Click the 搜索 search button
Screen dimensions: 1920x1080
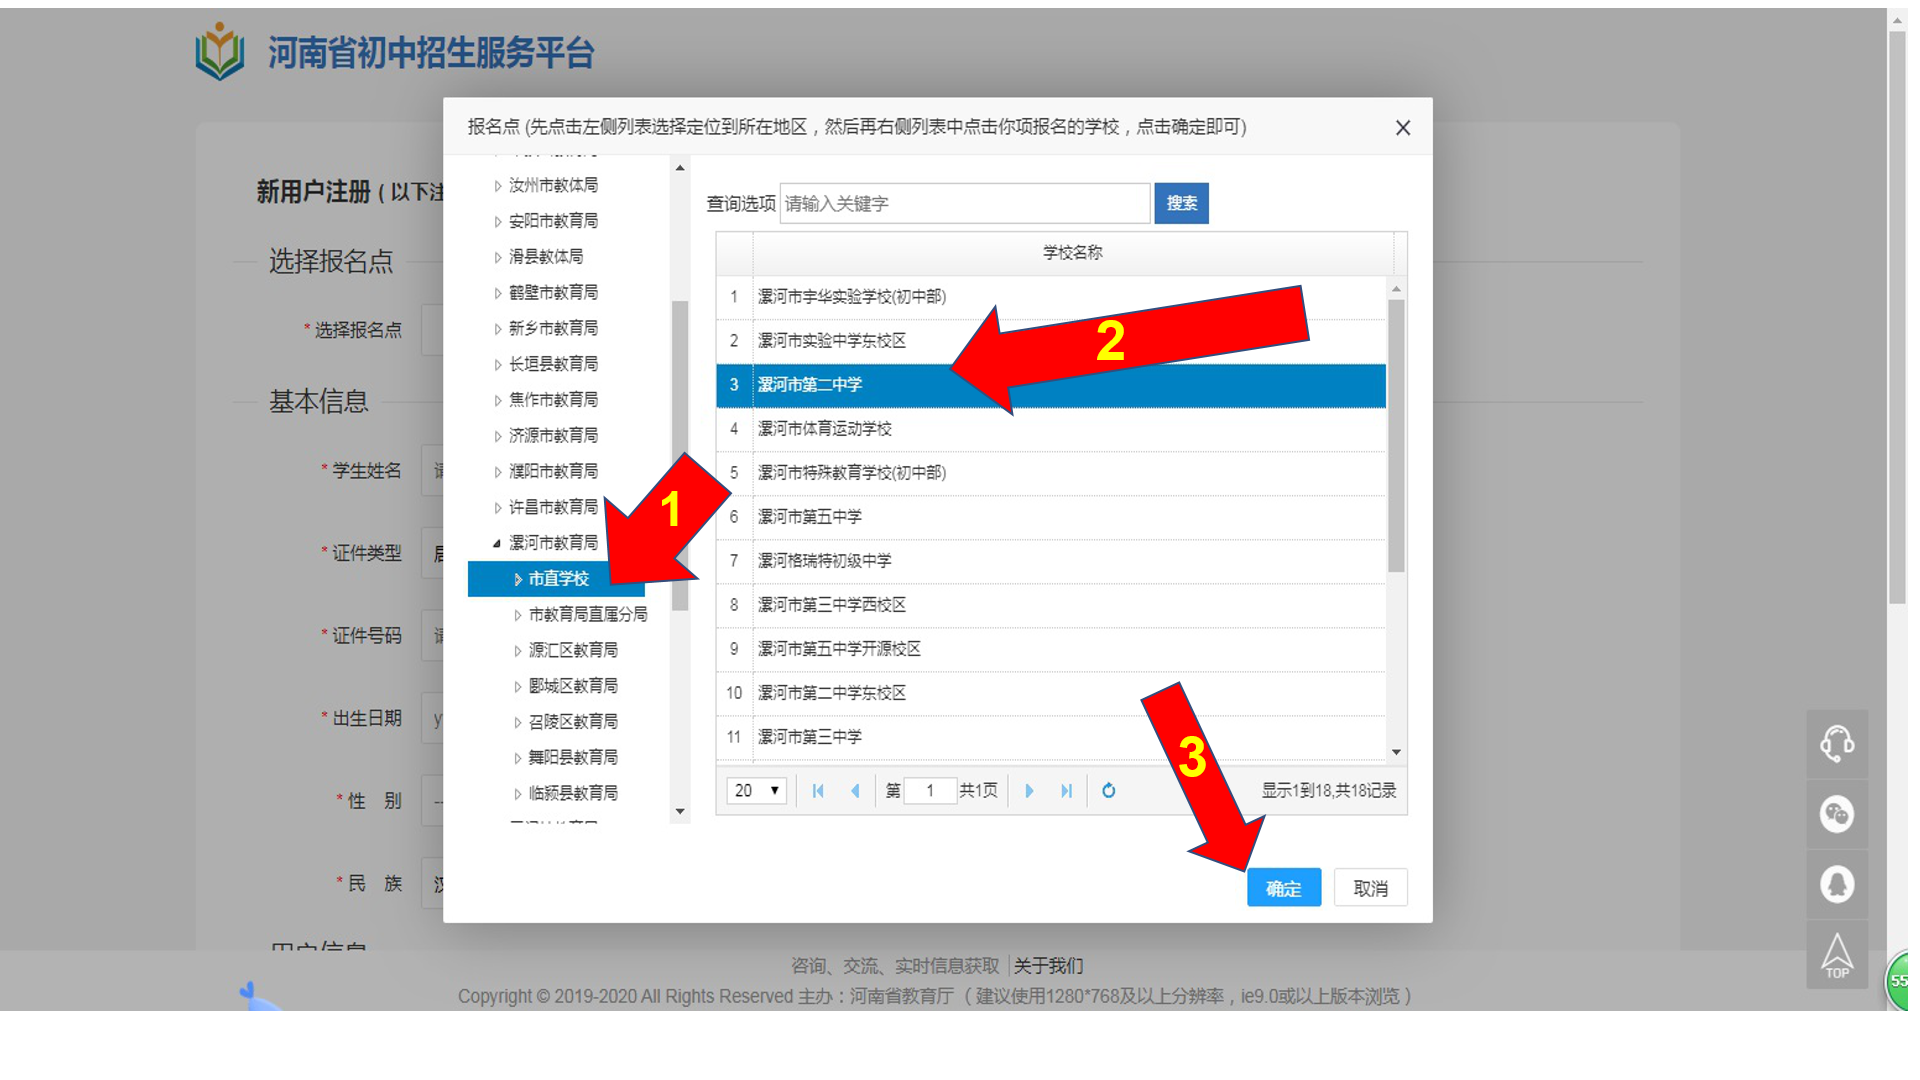coord(1181,203)
